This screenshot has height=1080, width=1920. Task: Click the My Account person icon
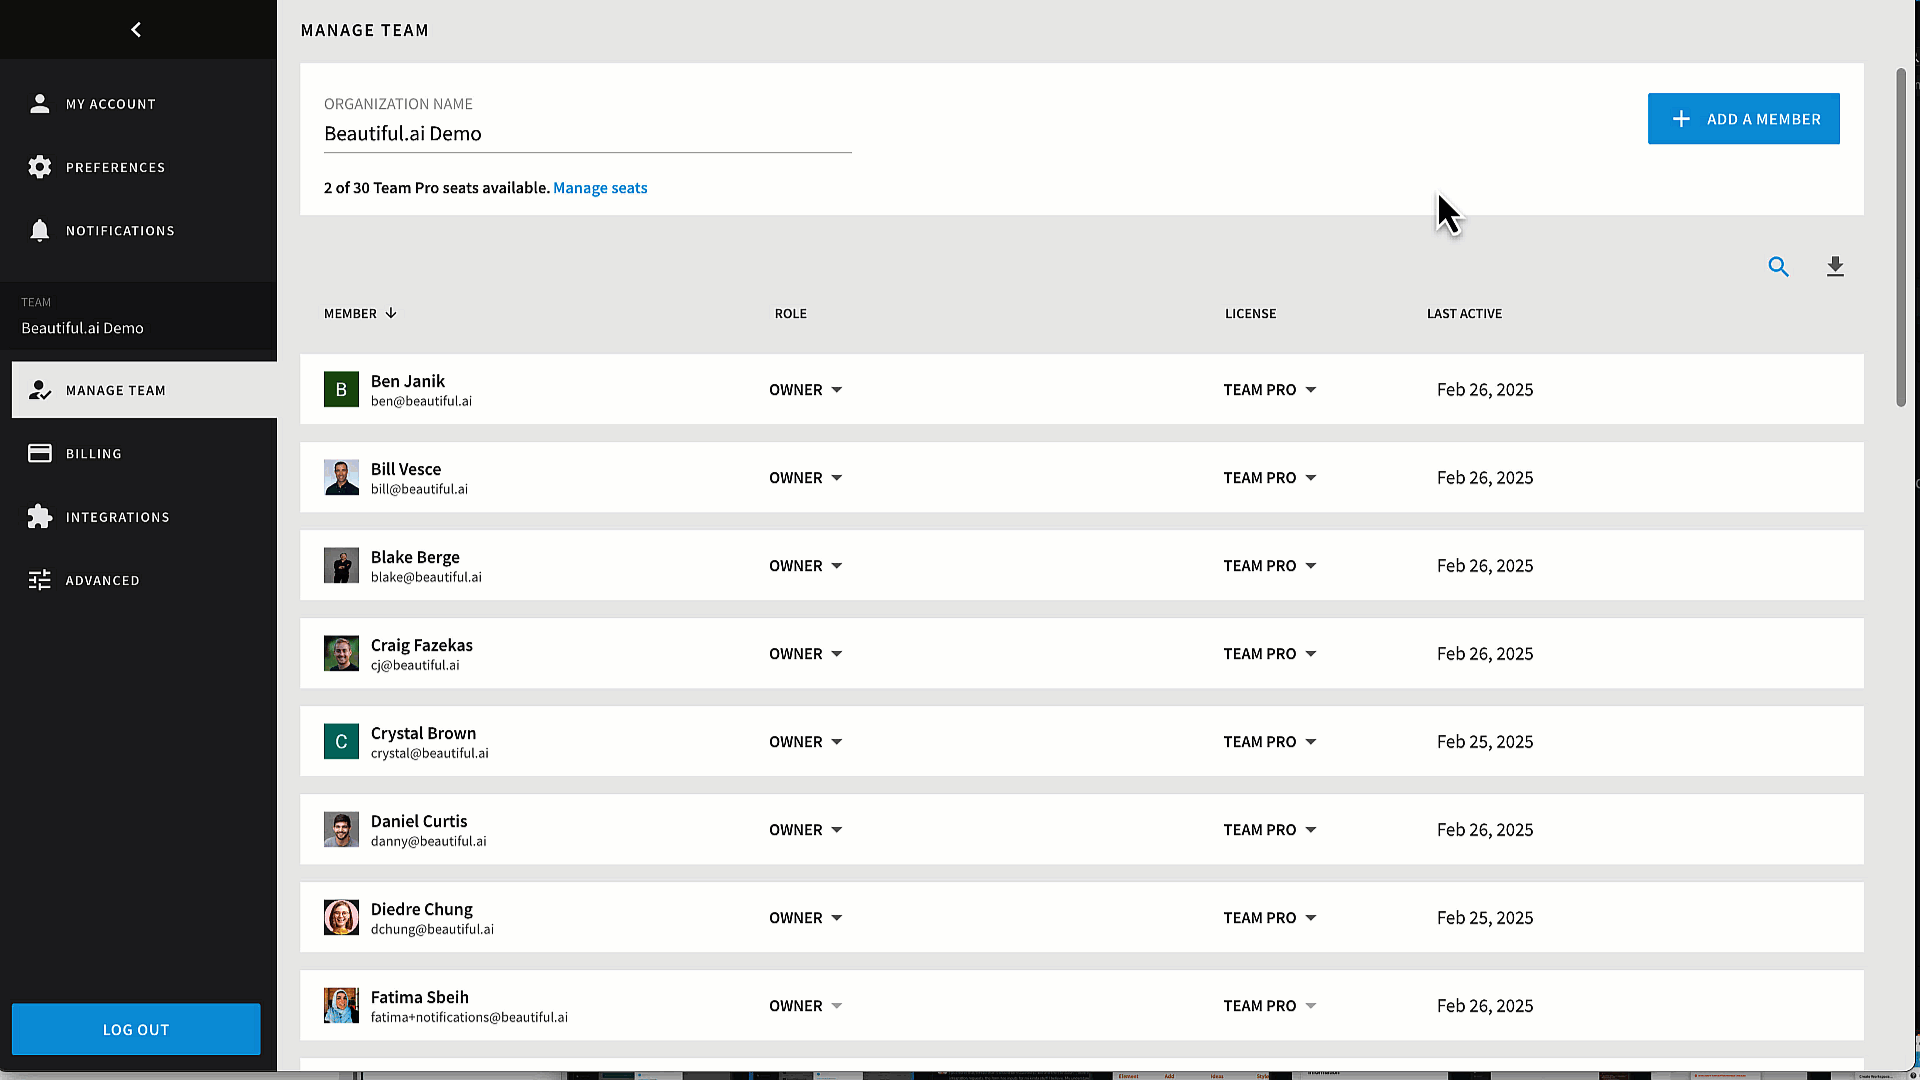click(40, 104)
